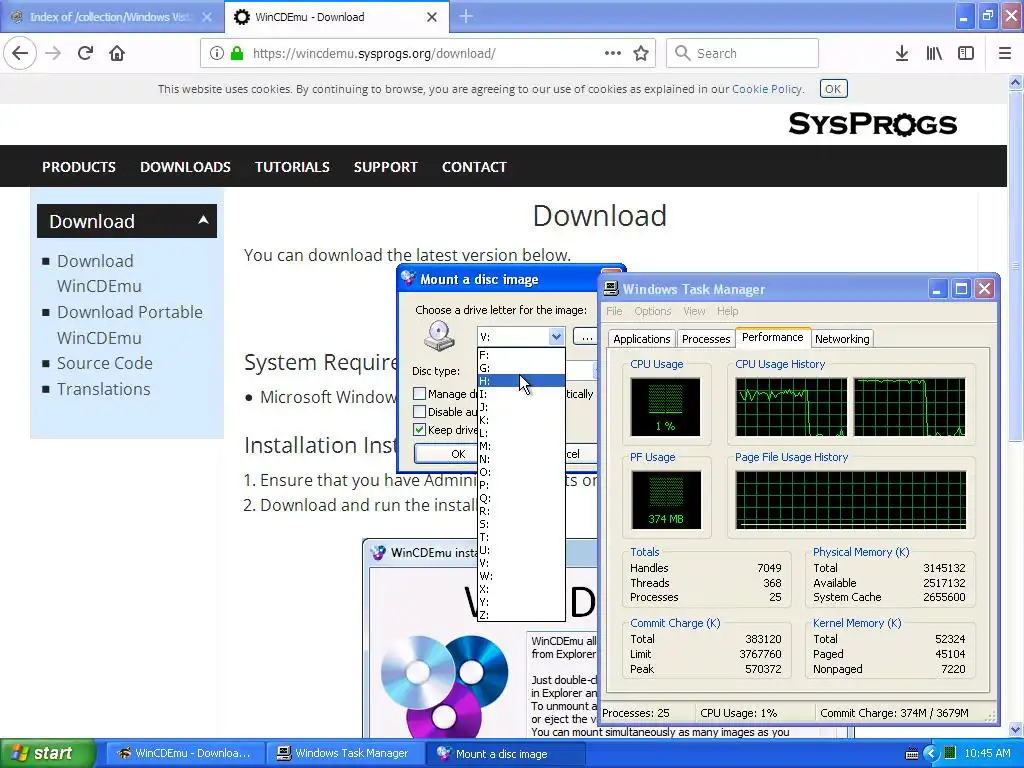Open a new browser tab with plus
The image size is (1024, 768).
[466, 17]
